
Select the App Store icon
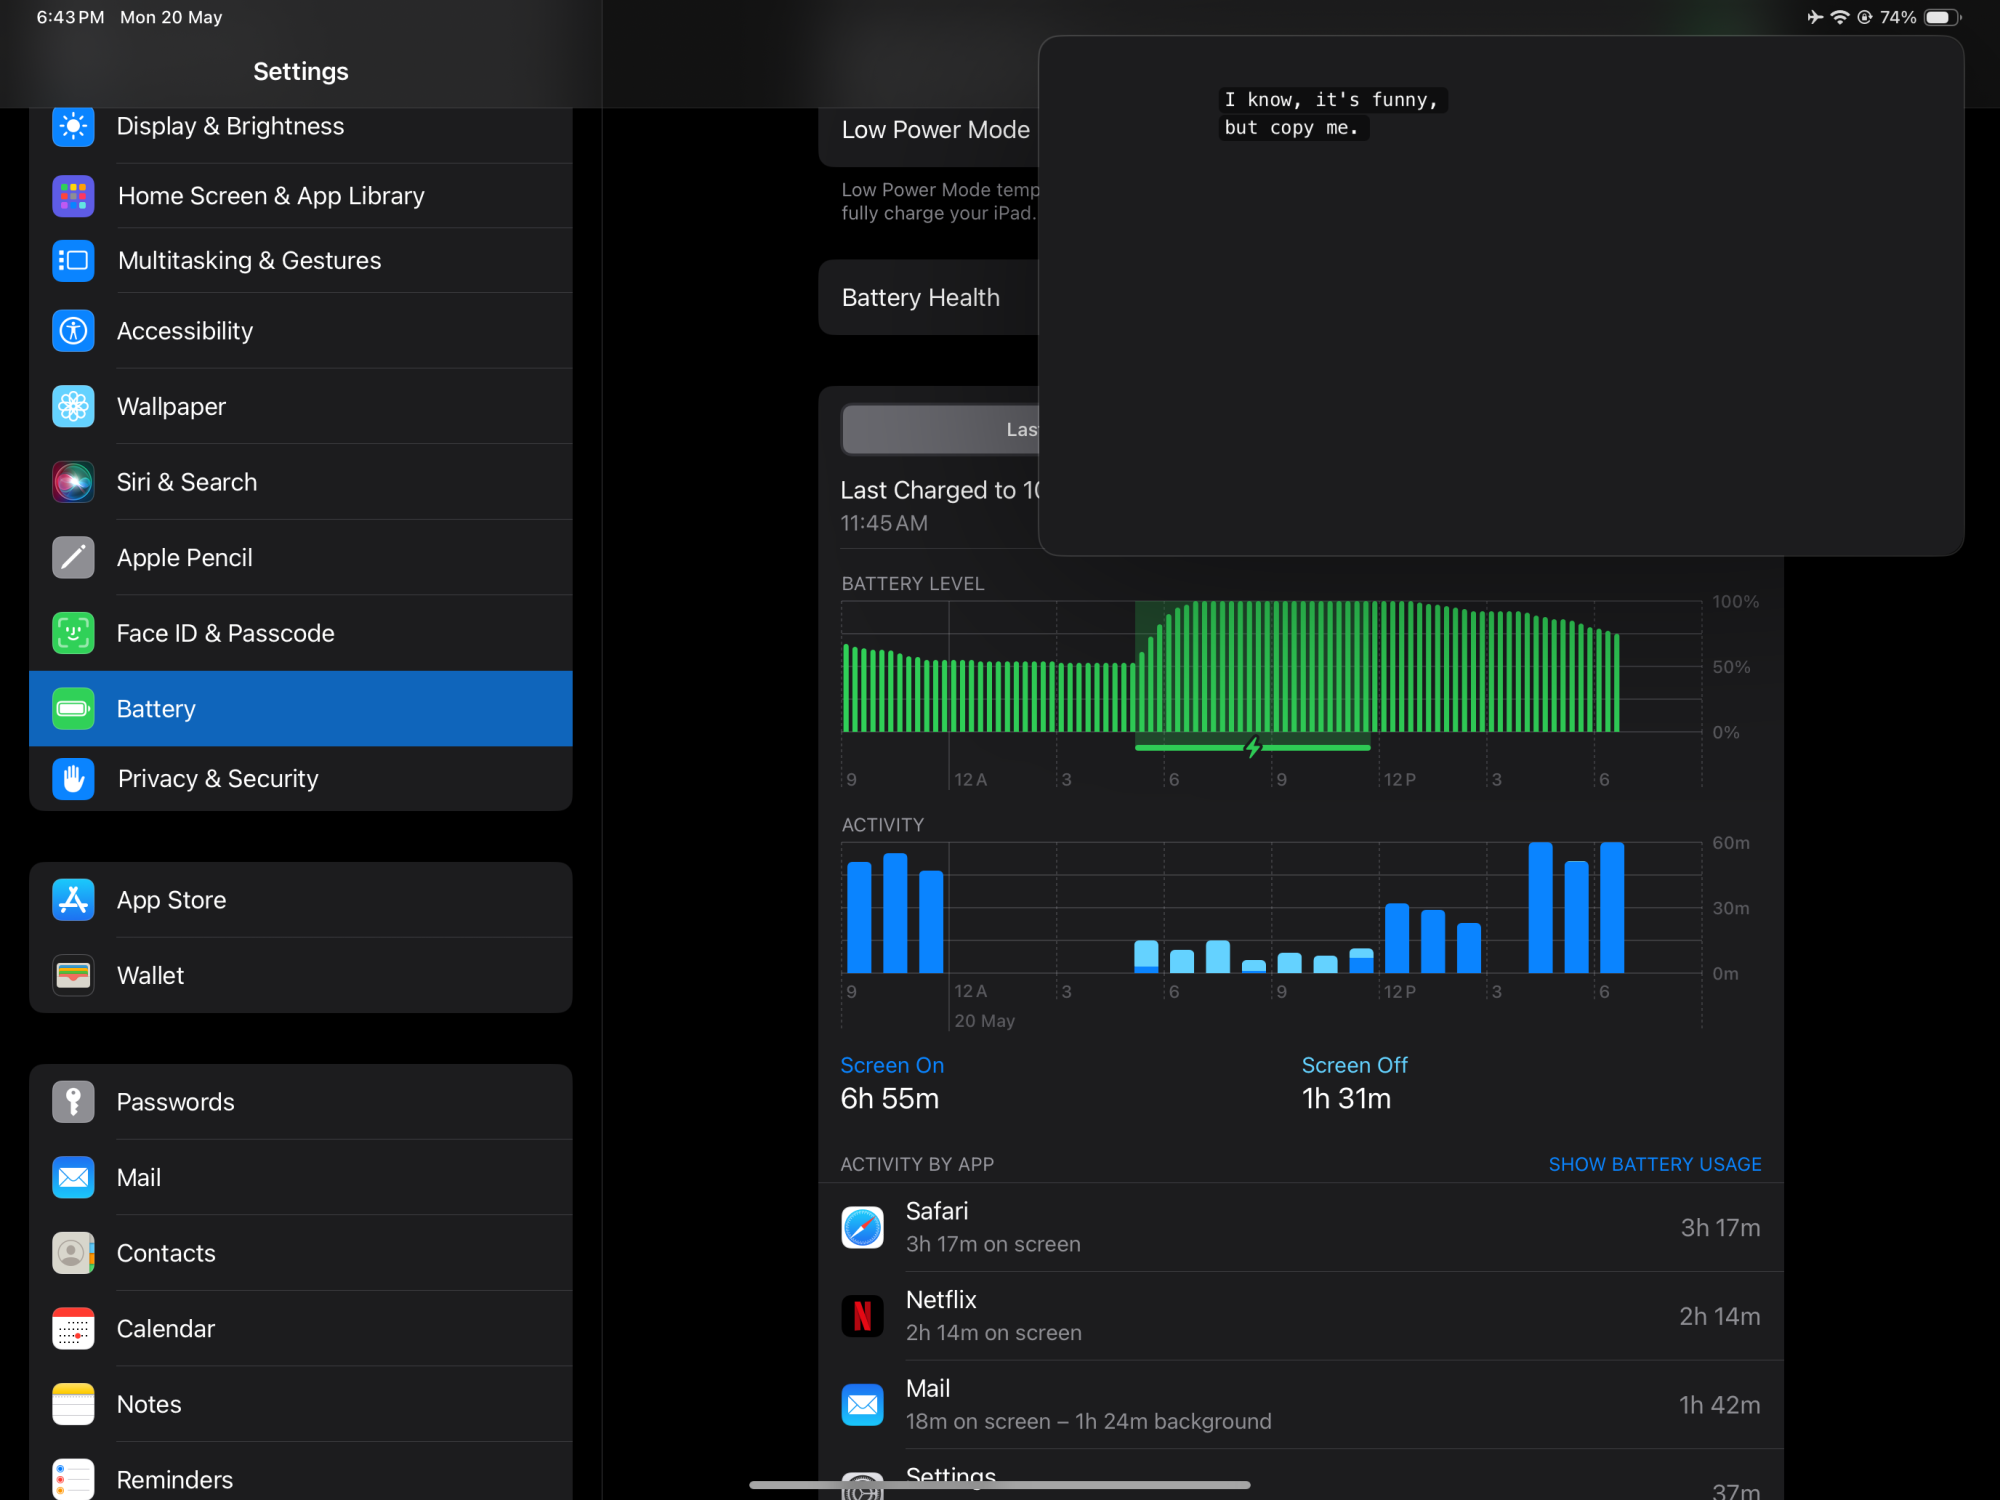73,900
